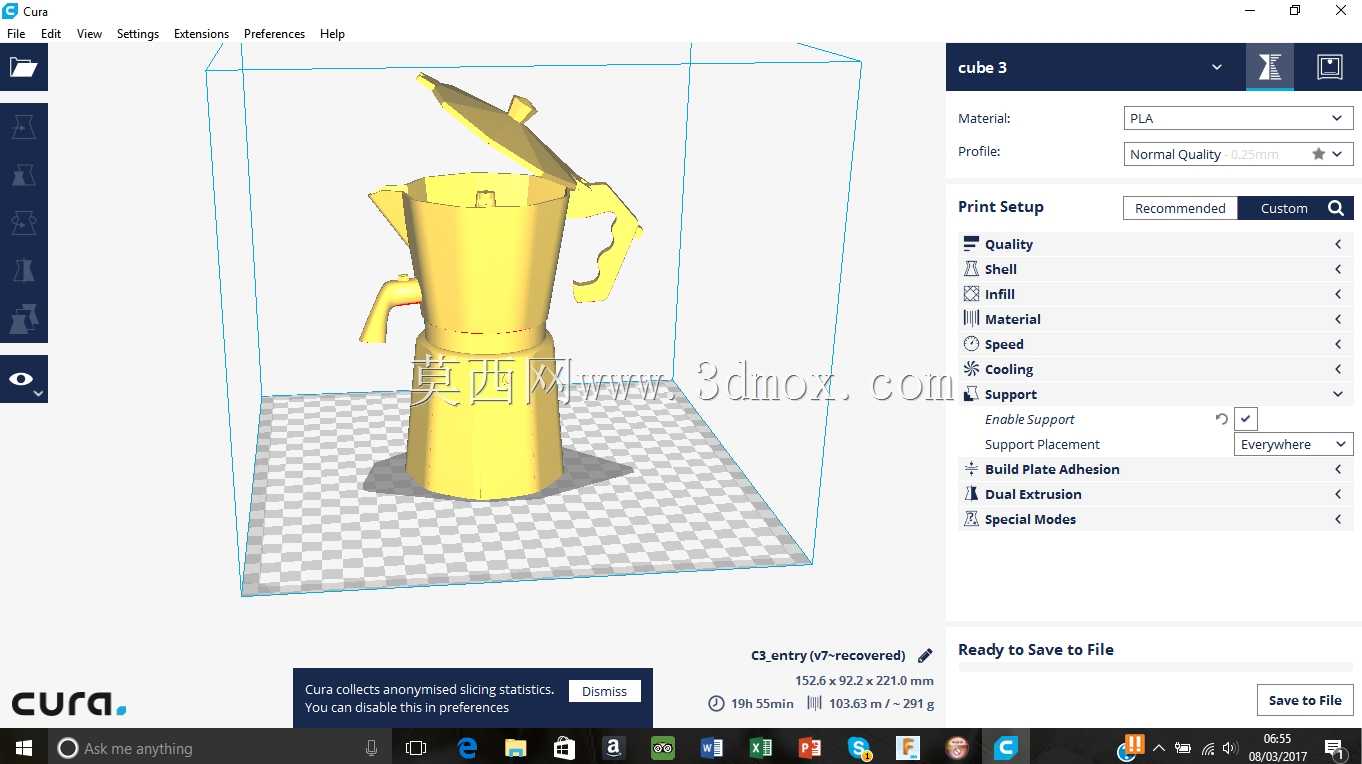
Task: Open the view mode eye menu
Action: [23, 379]
